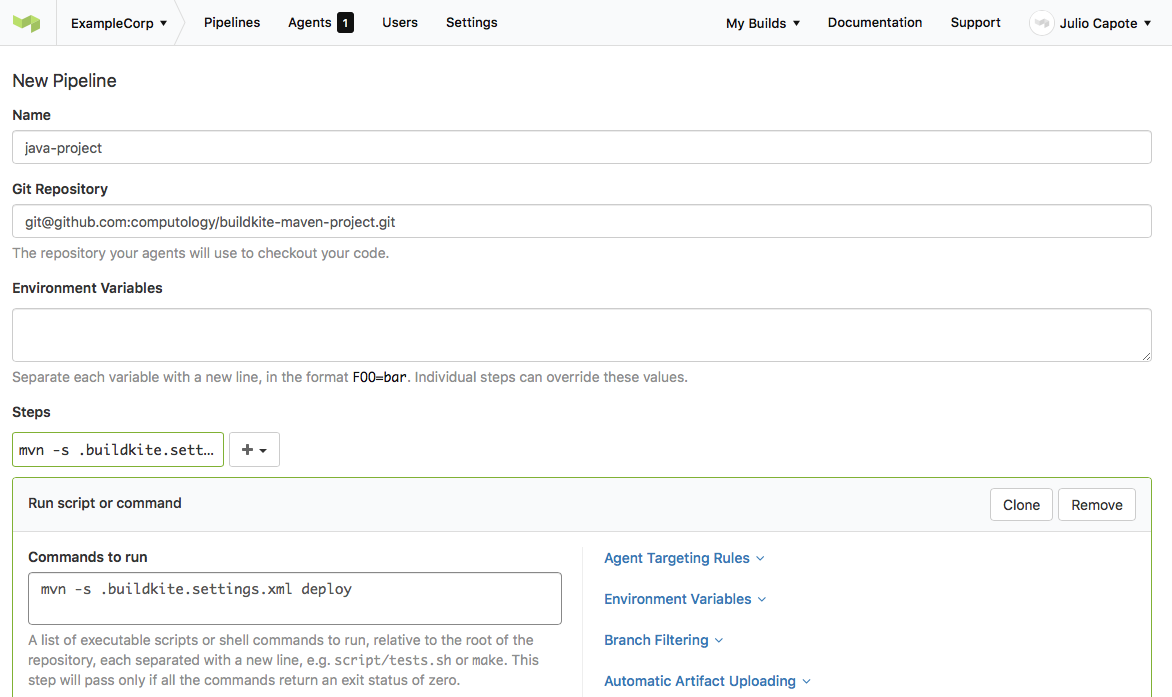Image resolution: width=1172 pixels, height=697 pixels.
Task: Go to the Pipelines page
Action: click(x=232, y=22)
